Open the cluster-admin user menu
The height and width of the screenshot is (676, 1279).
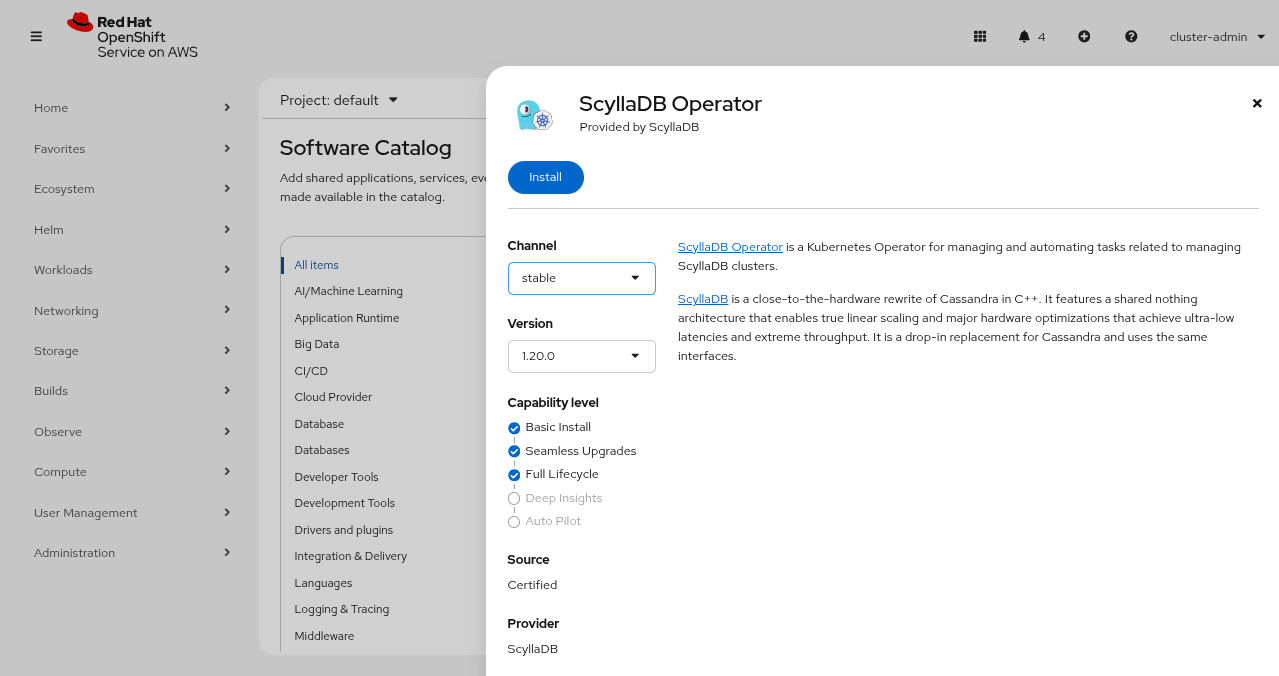(x=1217, y=37)
